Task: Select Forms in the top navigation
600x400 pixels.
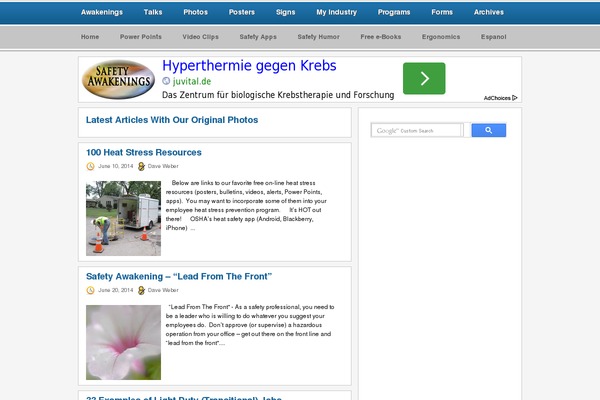Action: (x=442, y=12)
